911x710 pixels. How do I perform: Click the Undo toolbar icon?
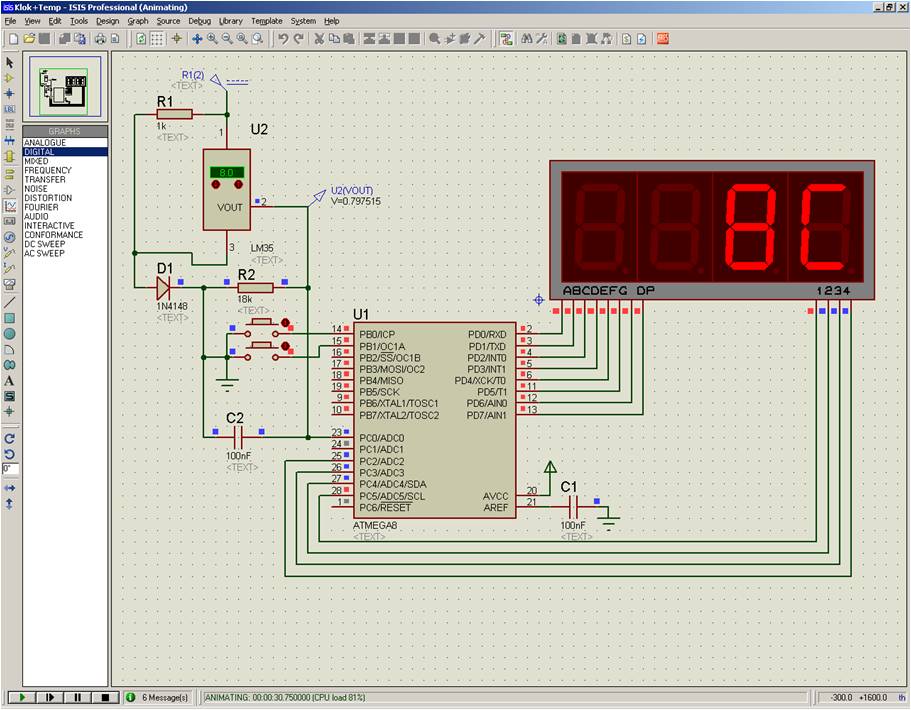coord(284,39)
